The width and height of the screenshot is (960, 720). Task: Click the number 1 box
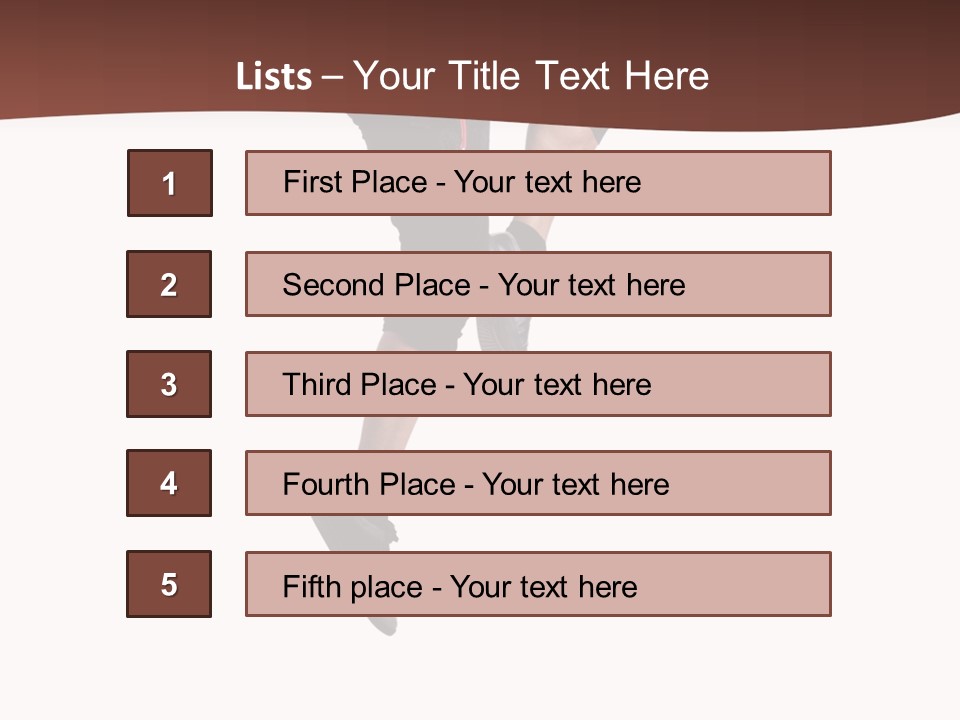[x=170, y=183]
